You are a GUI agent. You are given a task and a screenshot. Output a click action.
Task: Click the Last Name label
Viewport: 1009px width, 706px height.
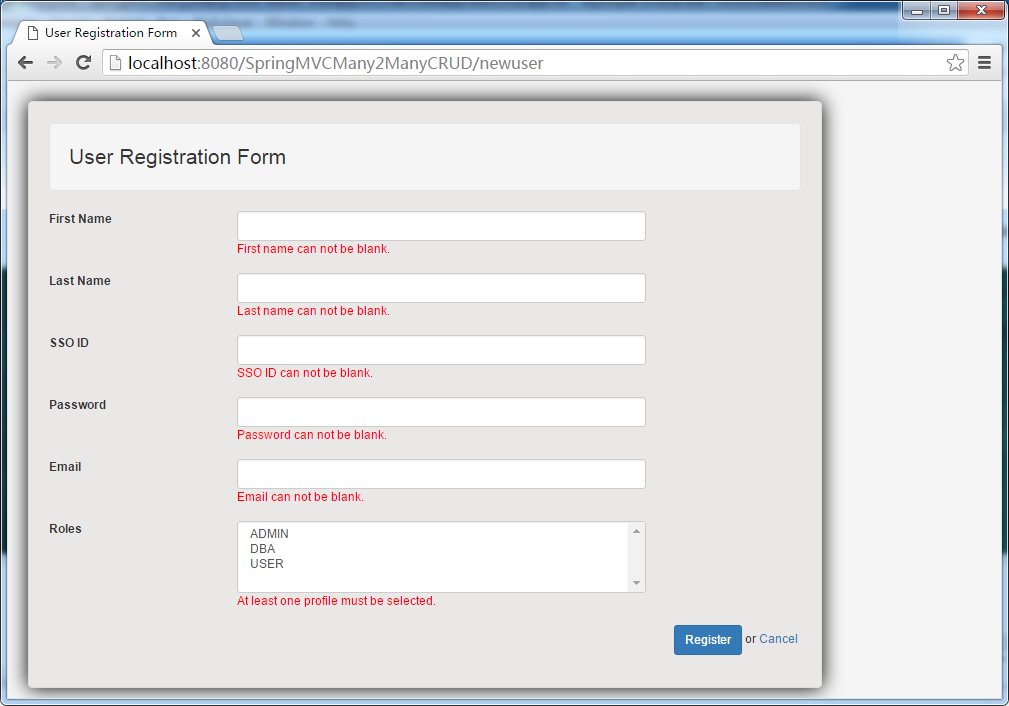[80, 281]
